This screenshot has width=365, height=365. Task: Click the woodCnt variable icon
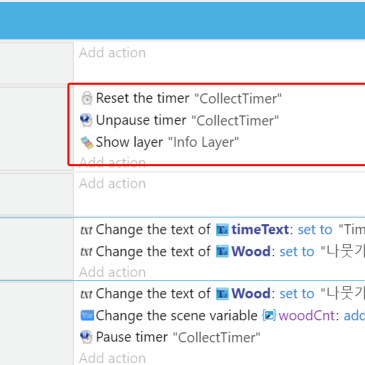269,315
